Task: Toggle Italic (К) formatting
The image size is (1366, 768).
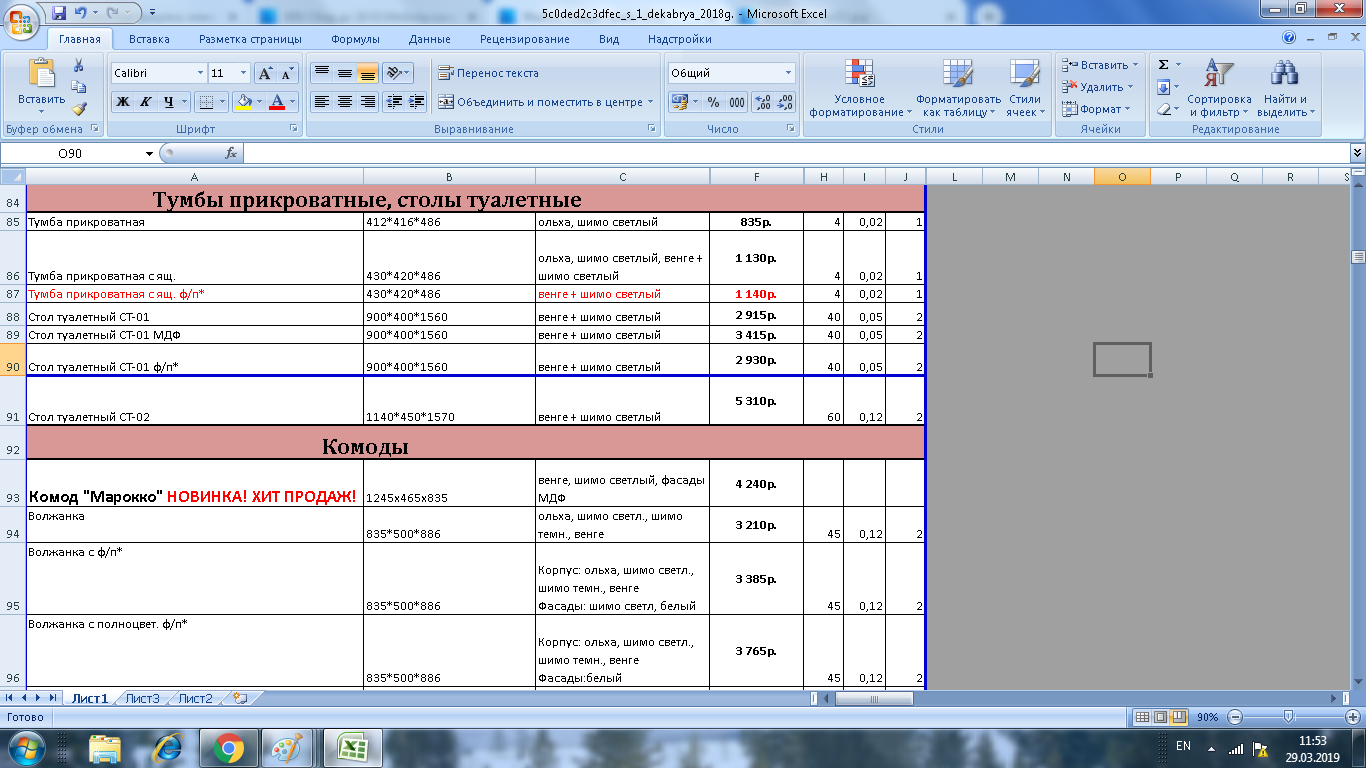Action: point(145,102)
